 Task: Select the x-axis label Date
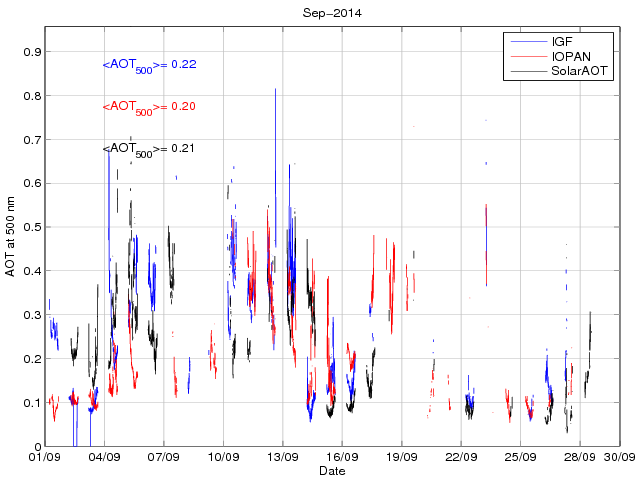pos(331,470)
